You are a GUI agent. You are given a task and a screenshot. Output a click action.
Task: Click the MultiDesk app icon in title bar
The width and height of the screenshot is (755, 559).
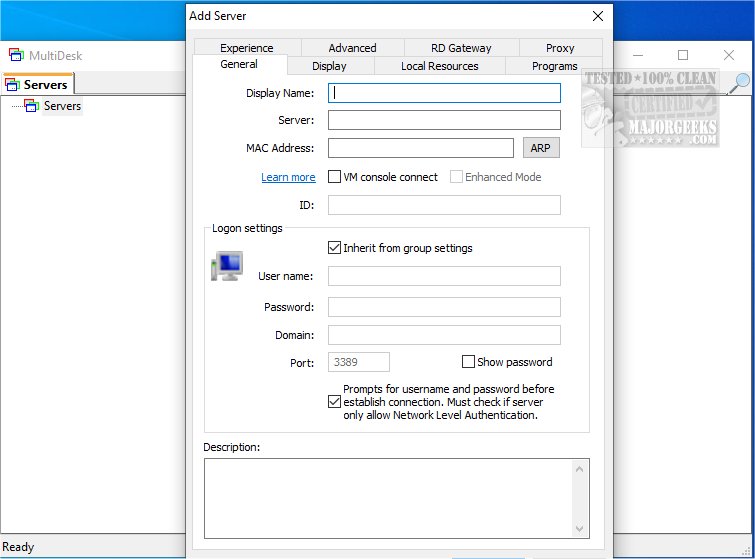tap(16, 56)
